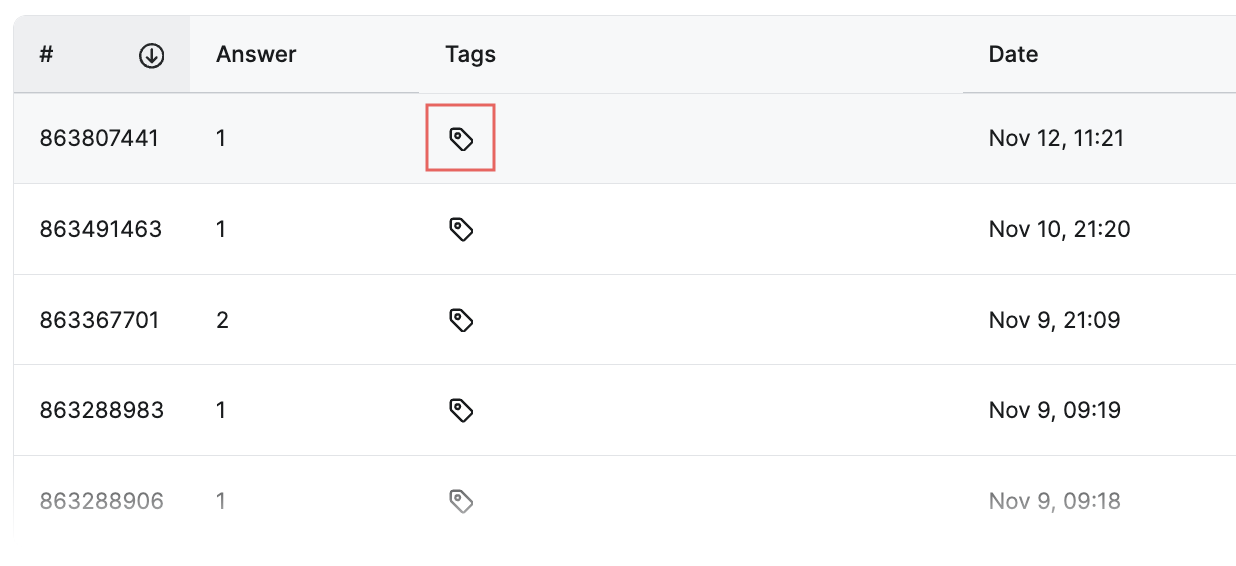Screen dimensions: 1236x566
Task: Sort responses by Date column
Action: point(1013,54)
